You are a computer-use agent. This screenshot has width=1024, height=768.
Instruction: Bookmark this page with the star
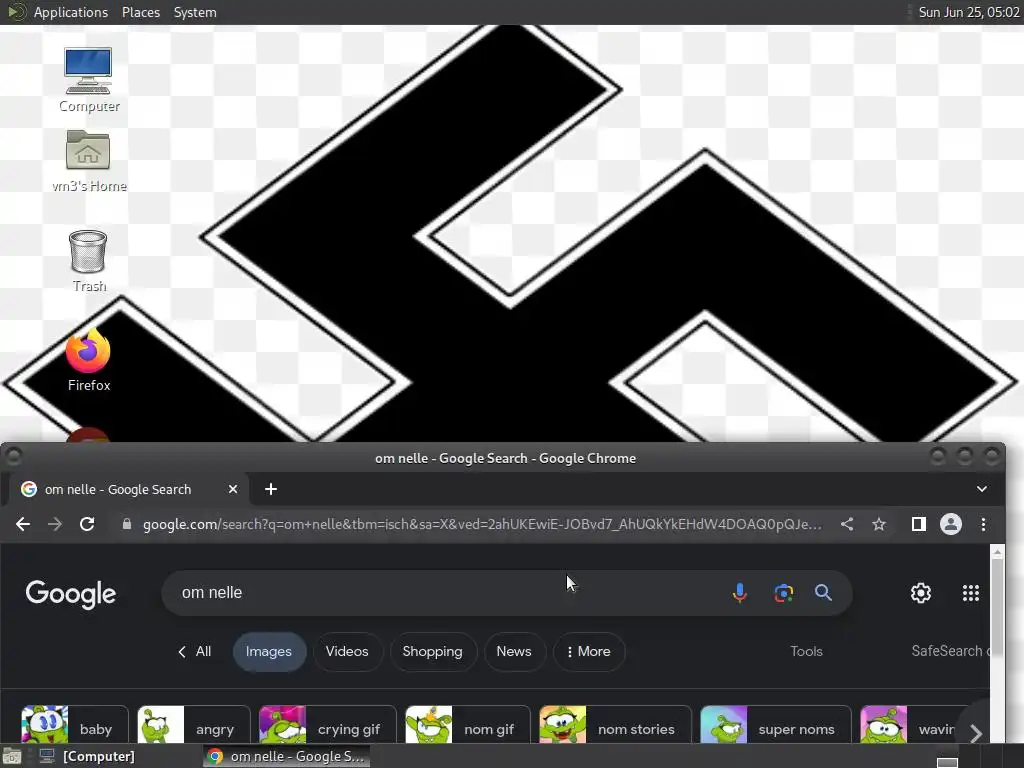point(879,524)
